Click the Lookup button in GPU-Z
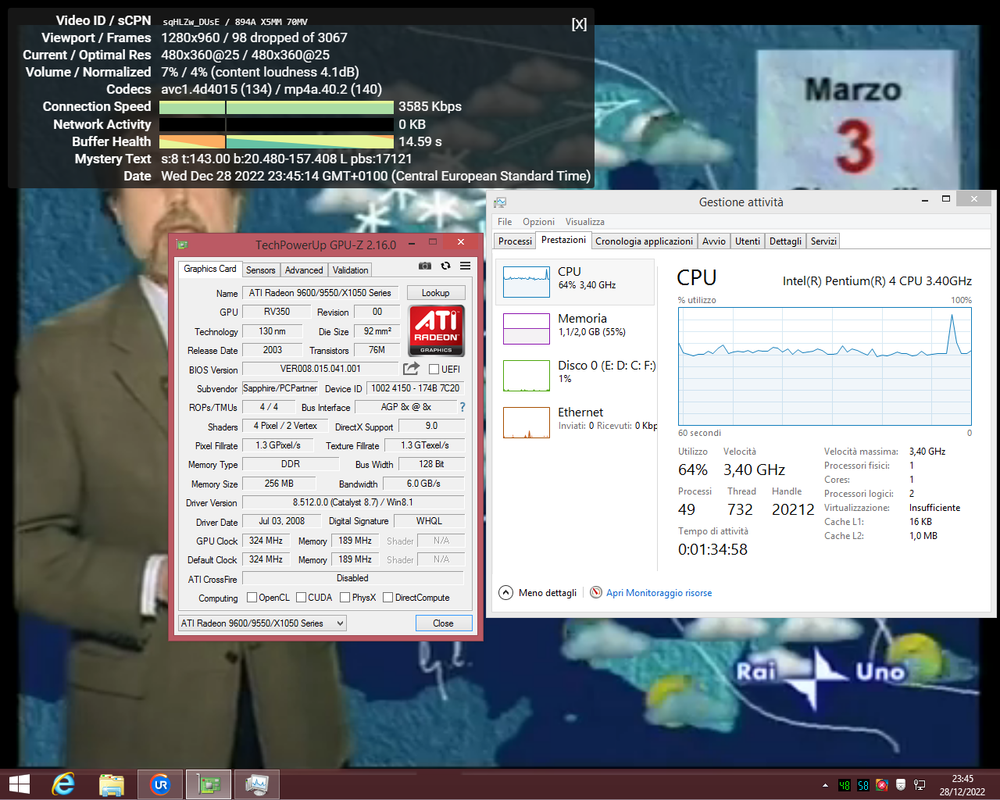Viewport: 1000px width, 800px height. tap(436, 292)
